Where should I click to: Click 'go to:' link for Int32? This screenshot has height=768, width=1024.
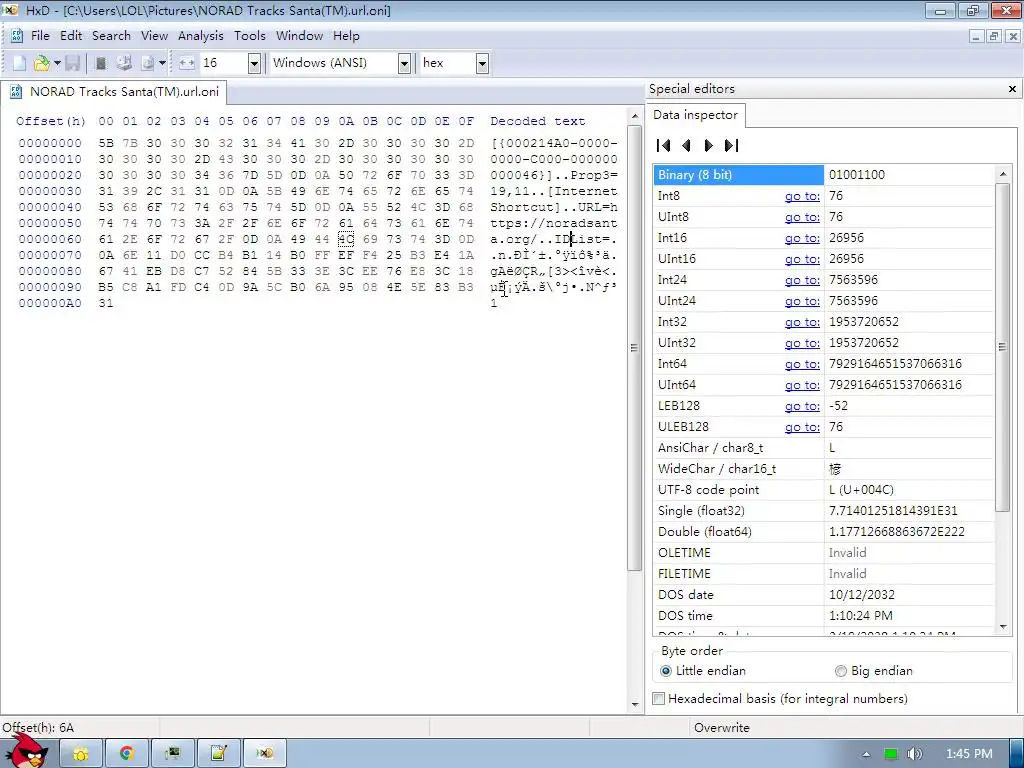click(802, 322)
